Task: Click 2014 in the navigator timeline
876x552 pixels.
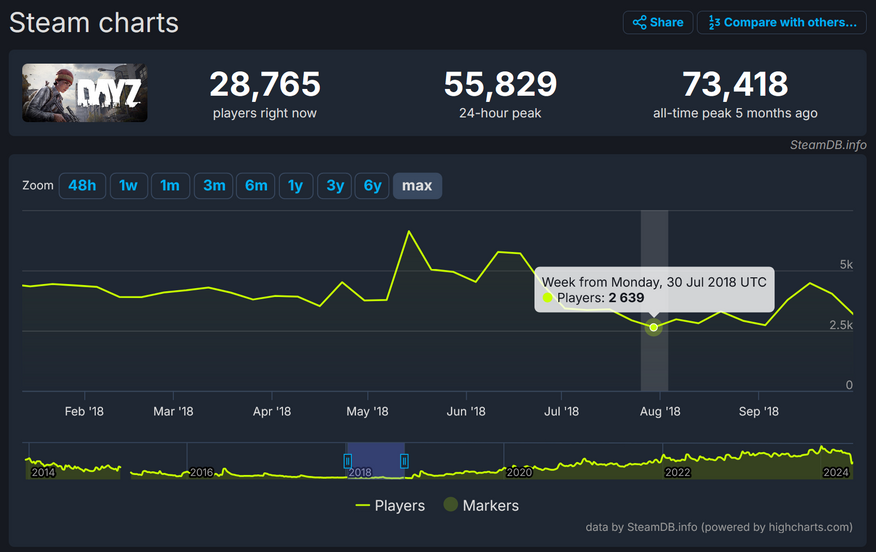Action: click(43, 473)
